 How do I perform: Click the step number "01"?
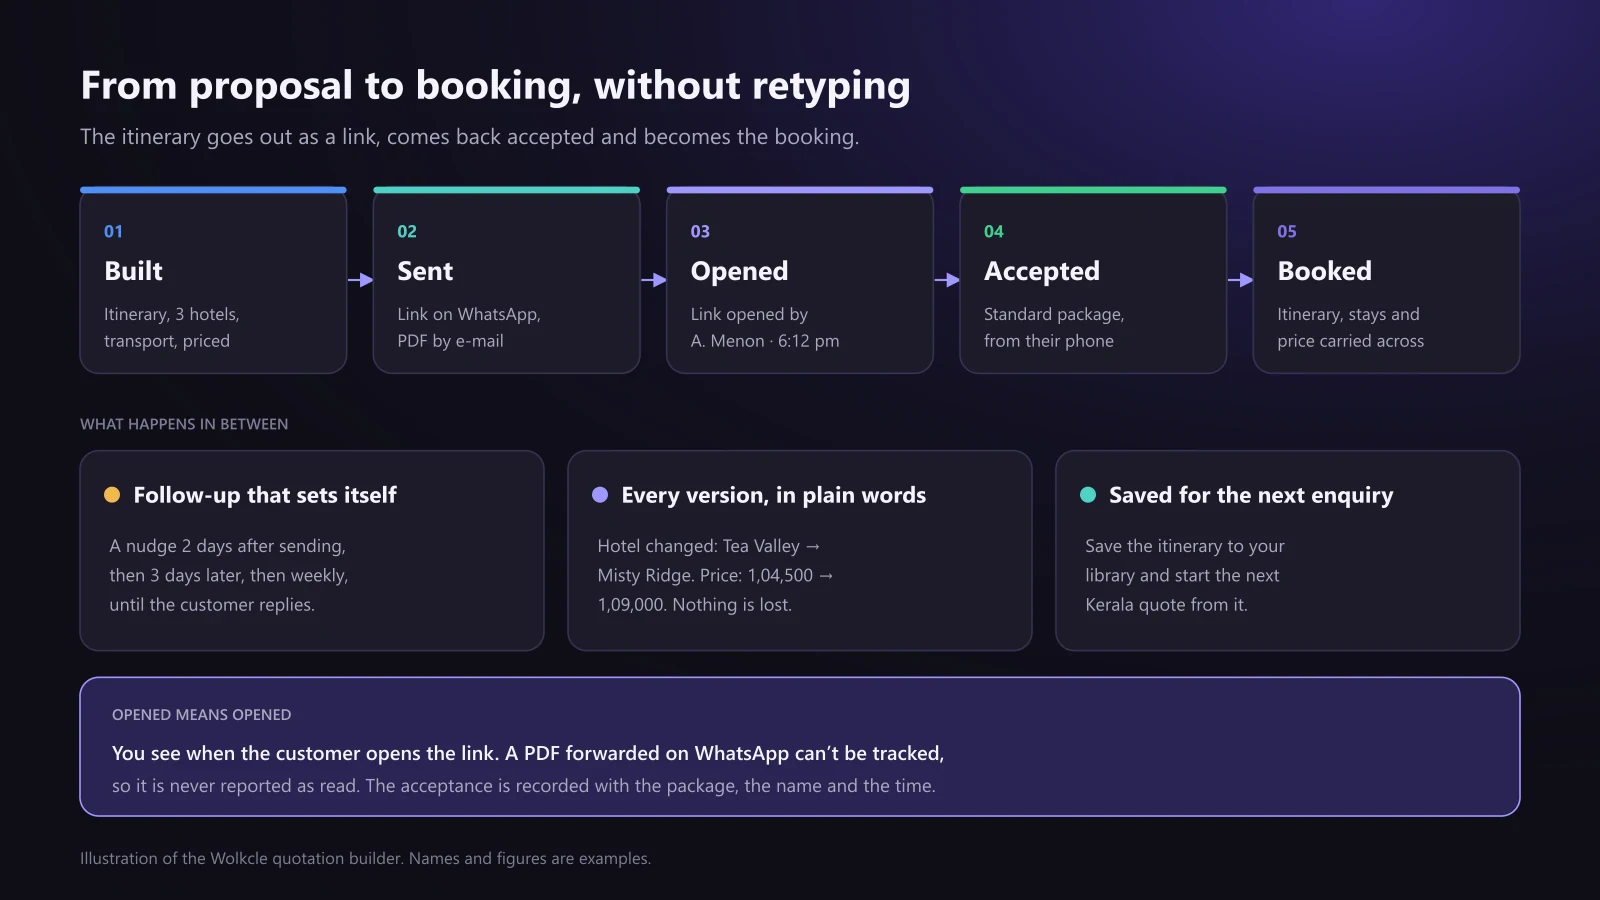tap(114, 232)
